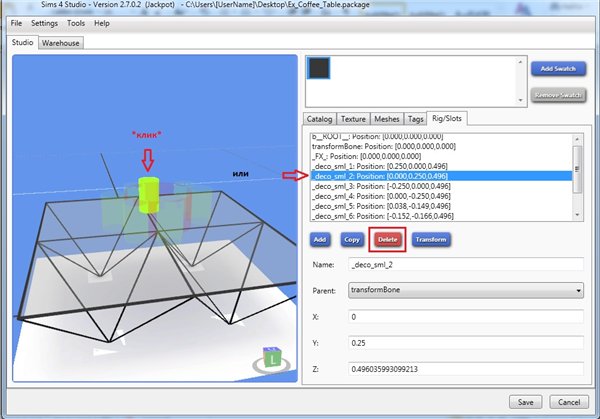Open the Meshes tab
This screenshot has height=419, width=600.
[387, 119]
